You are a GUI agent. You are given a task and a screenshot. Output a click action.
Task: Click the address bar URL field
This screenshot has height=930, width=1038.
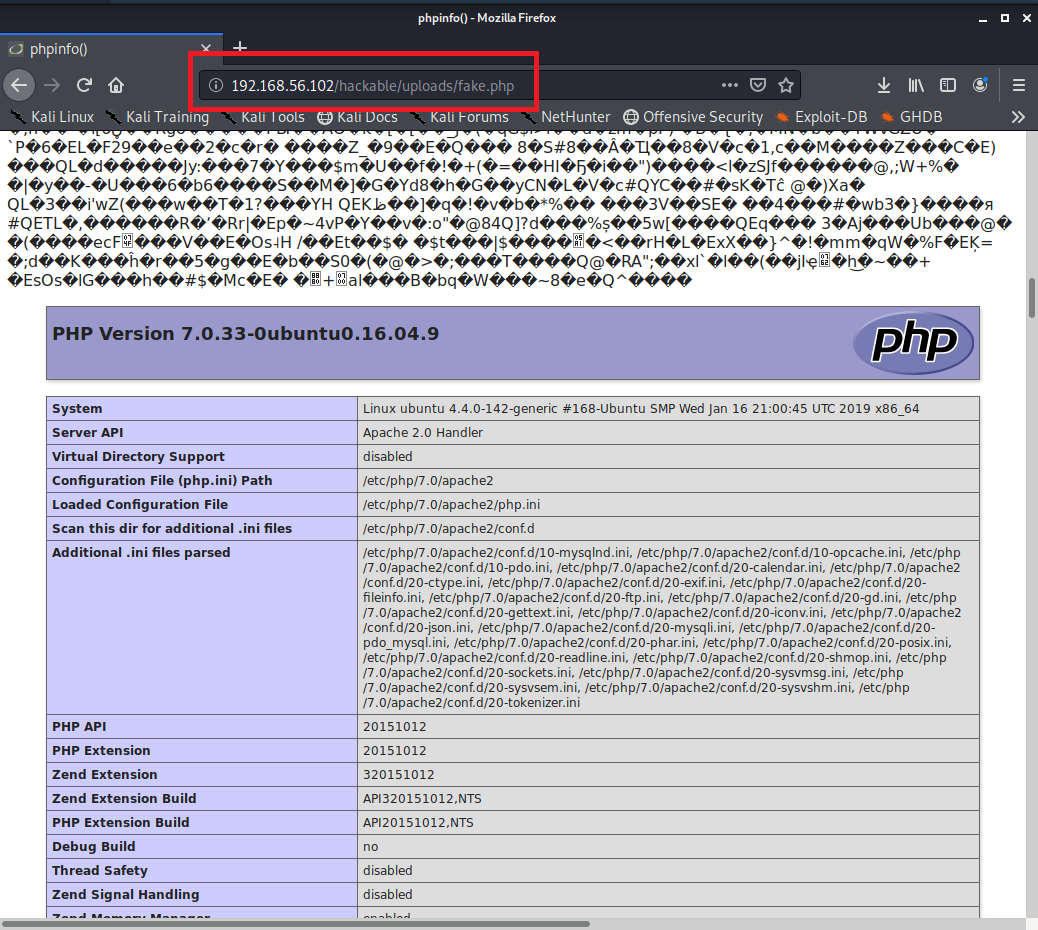point(450,86)
